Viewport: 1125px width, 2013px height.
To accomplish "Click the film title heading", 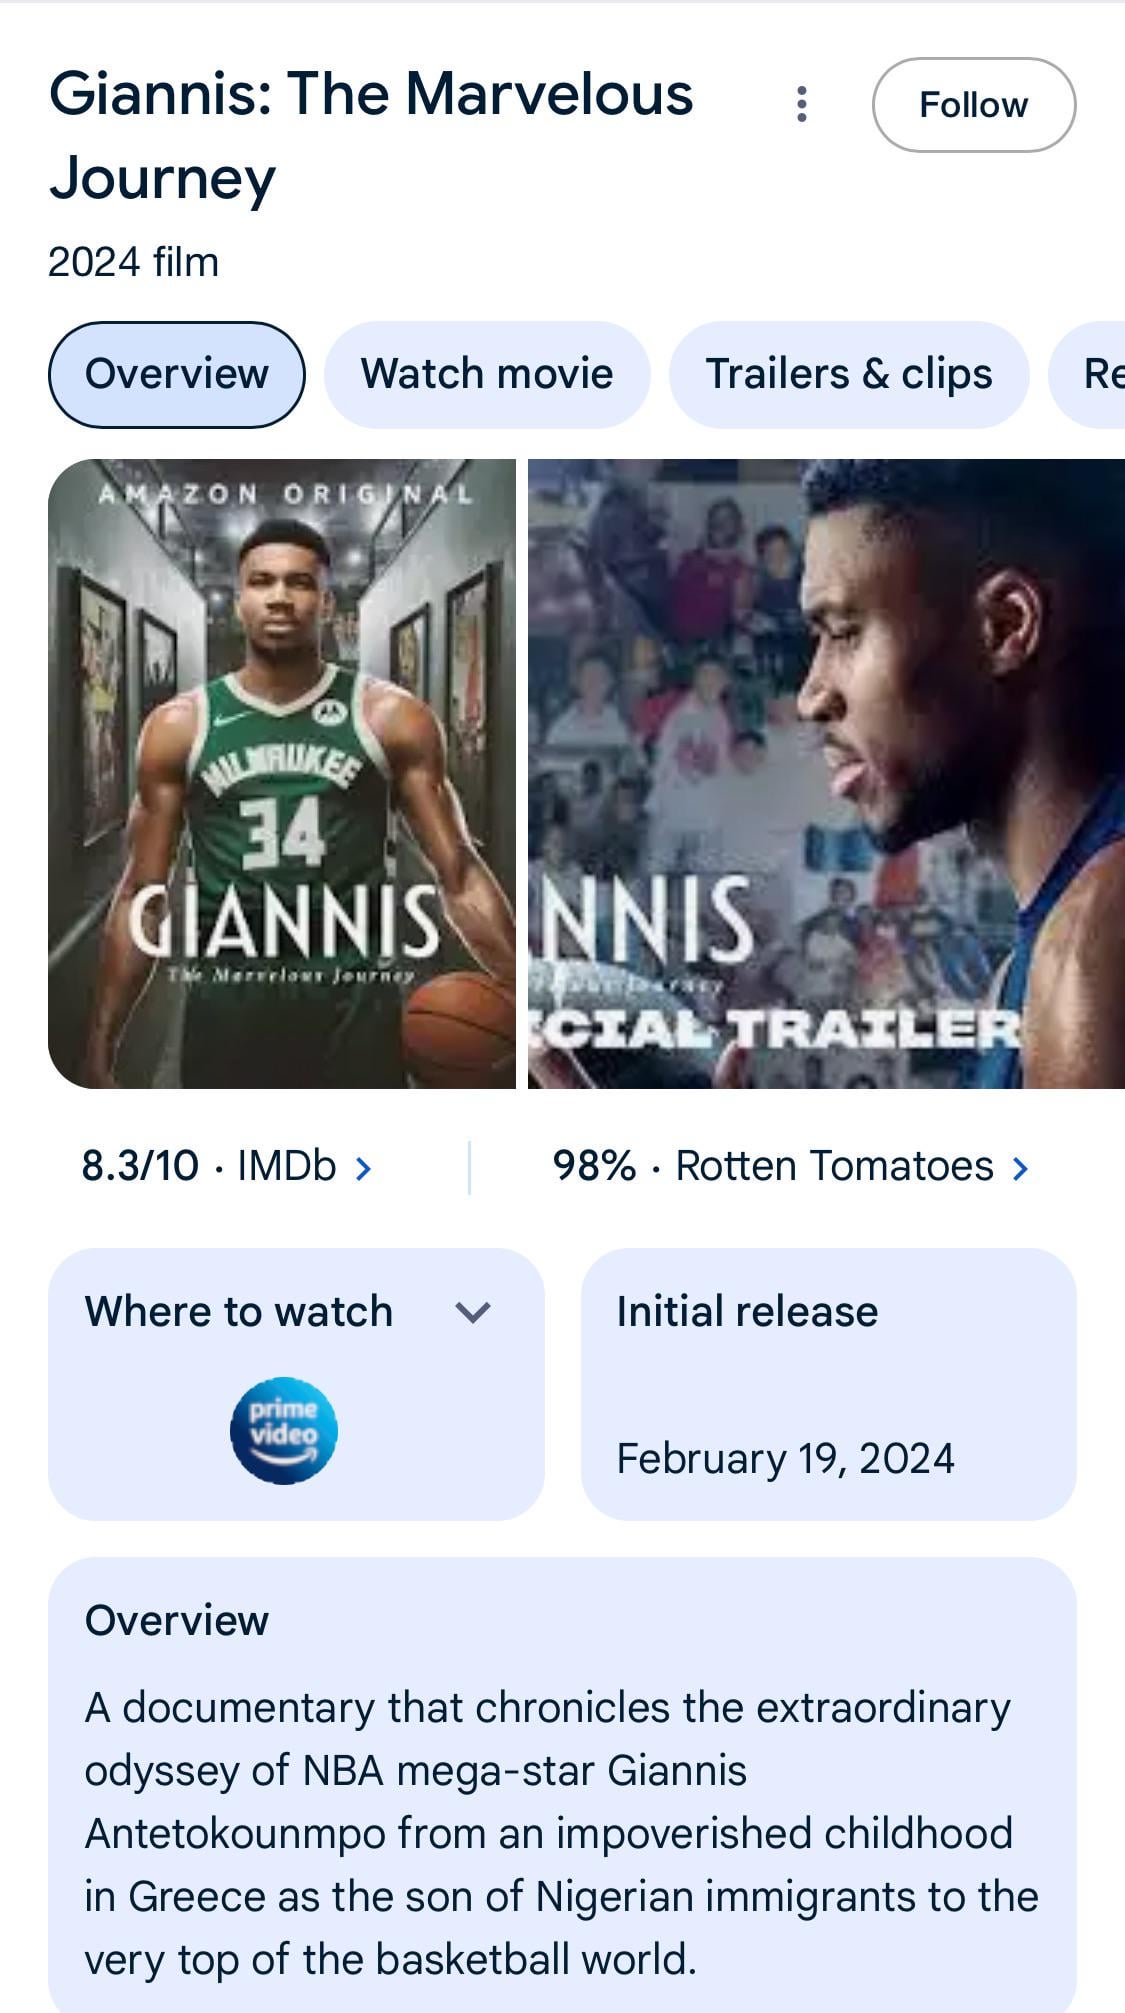I will [x=370, y=136].
